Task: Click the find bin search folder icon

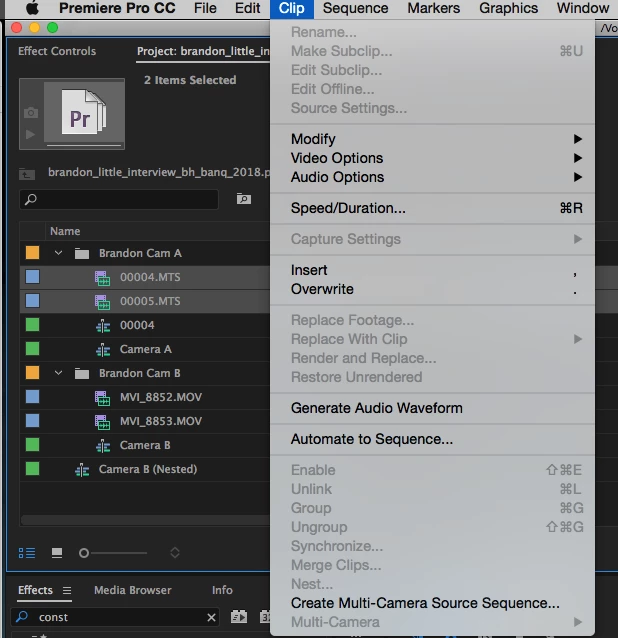Action: click(x=244, y=199)
